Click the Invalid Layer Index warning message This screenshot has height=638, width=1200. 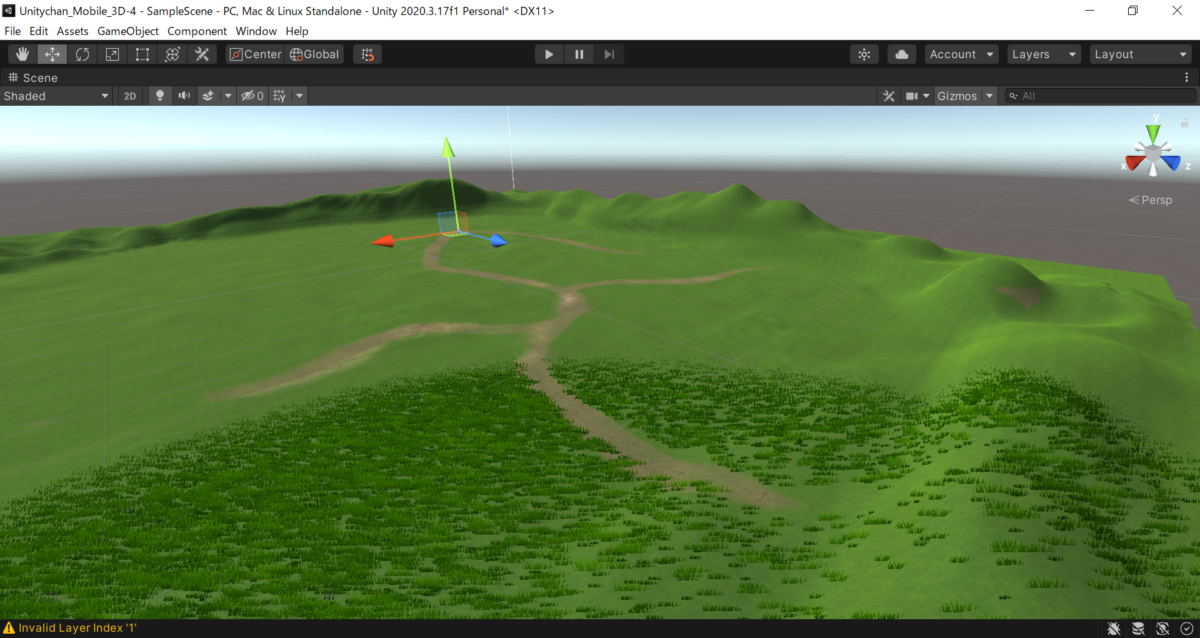(x=77, y=628)
